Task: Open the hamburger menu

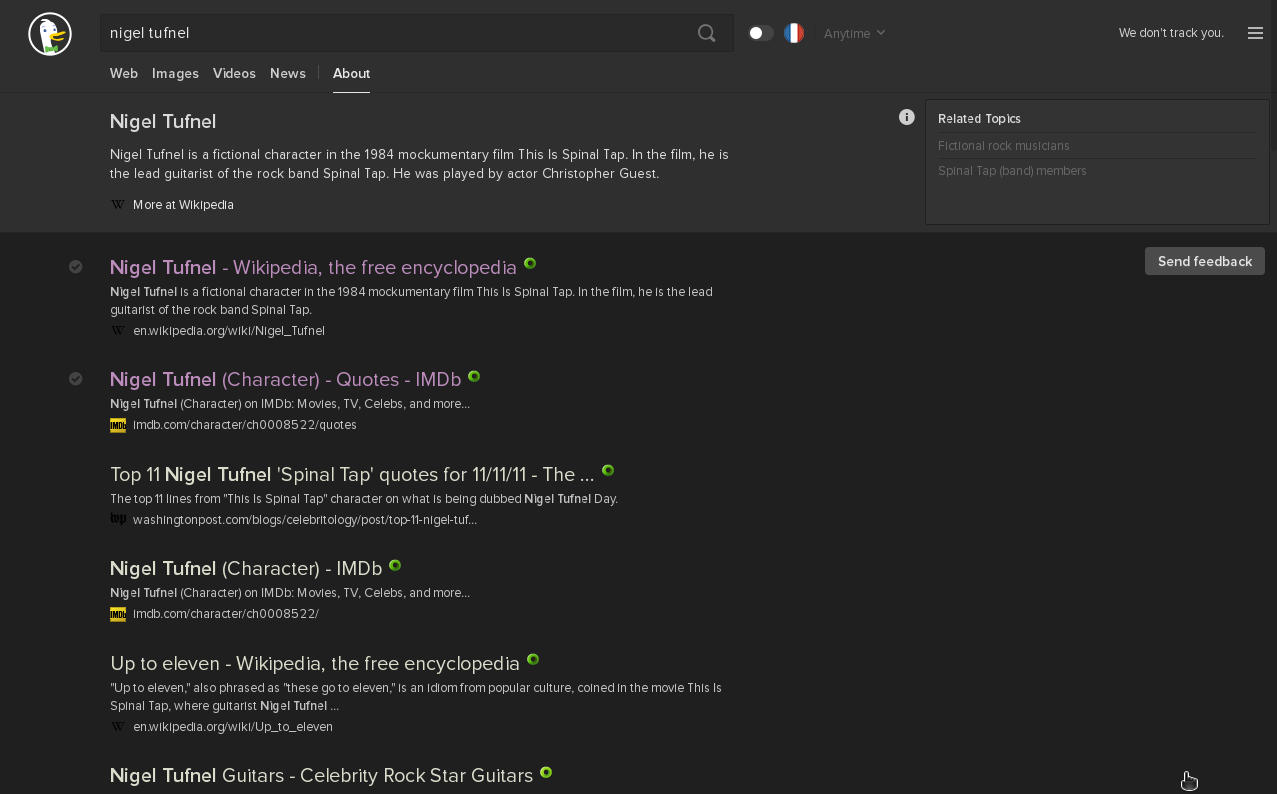Action: click(x=1255, y=33)
